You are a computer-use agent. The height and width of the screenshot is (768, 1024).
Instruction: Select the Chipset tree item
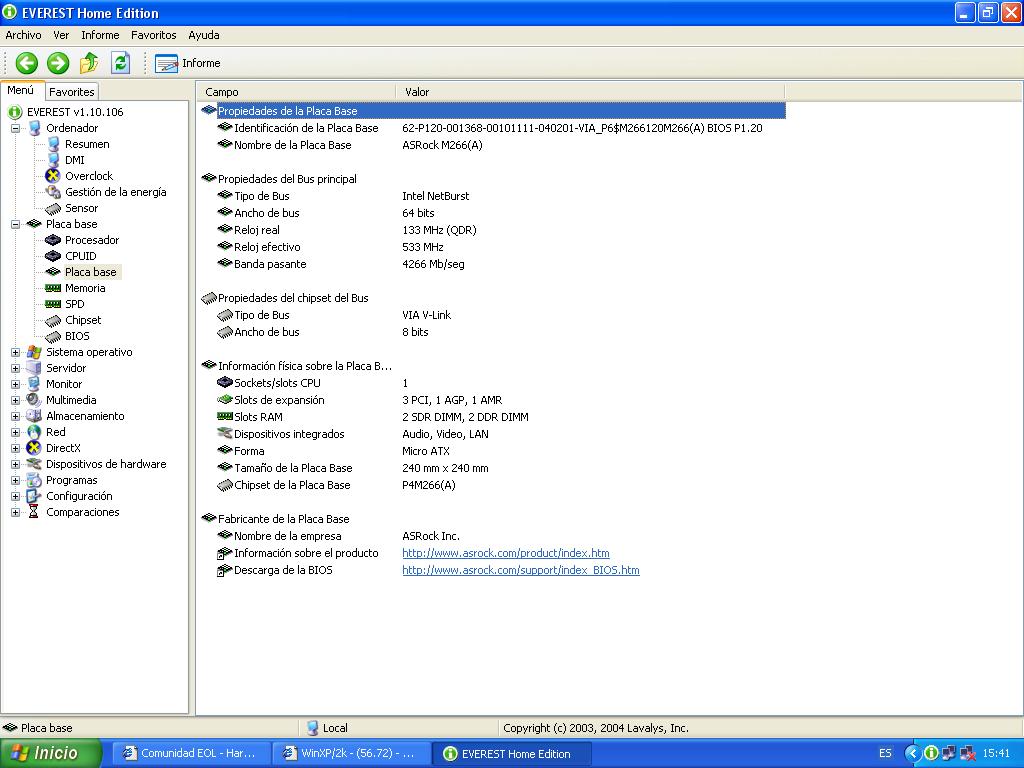(x=83, y=320)
